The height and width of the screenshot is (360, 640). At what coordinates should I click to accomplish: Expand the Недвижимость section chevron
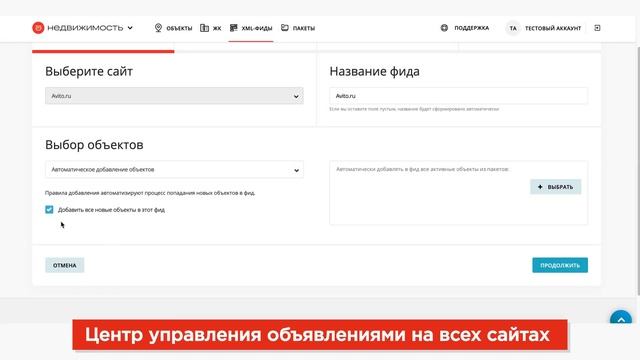(x=130, y=28)
